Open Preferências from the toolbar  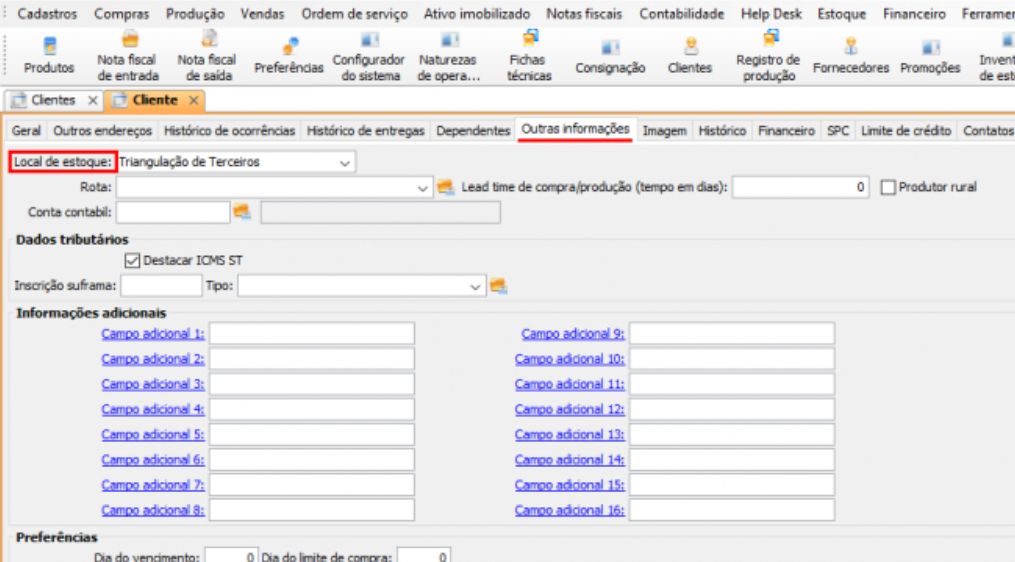click(x=289, y=57)
